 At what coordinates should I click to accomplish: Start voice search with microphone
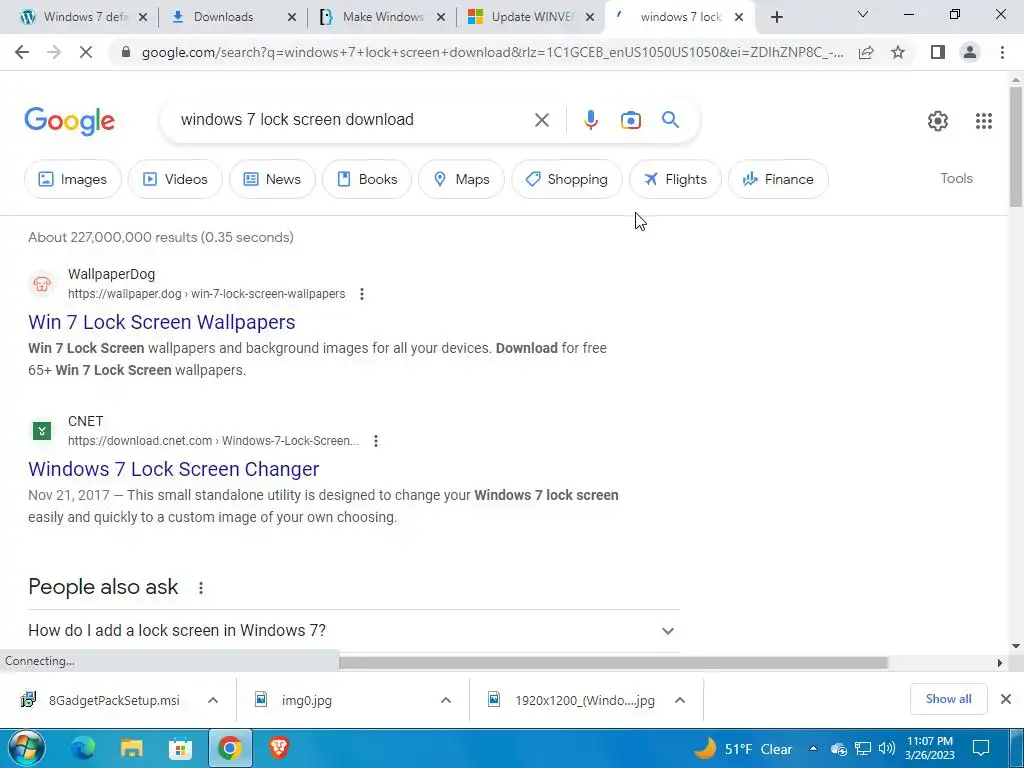pyautogui.click(x=590, y=120)
